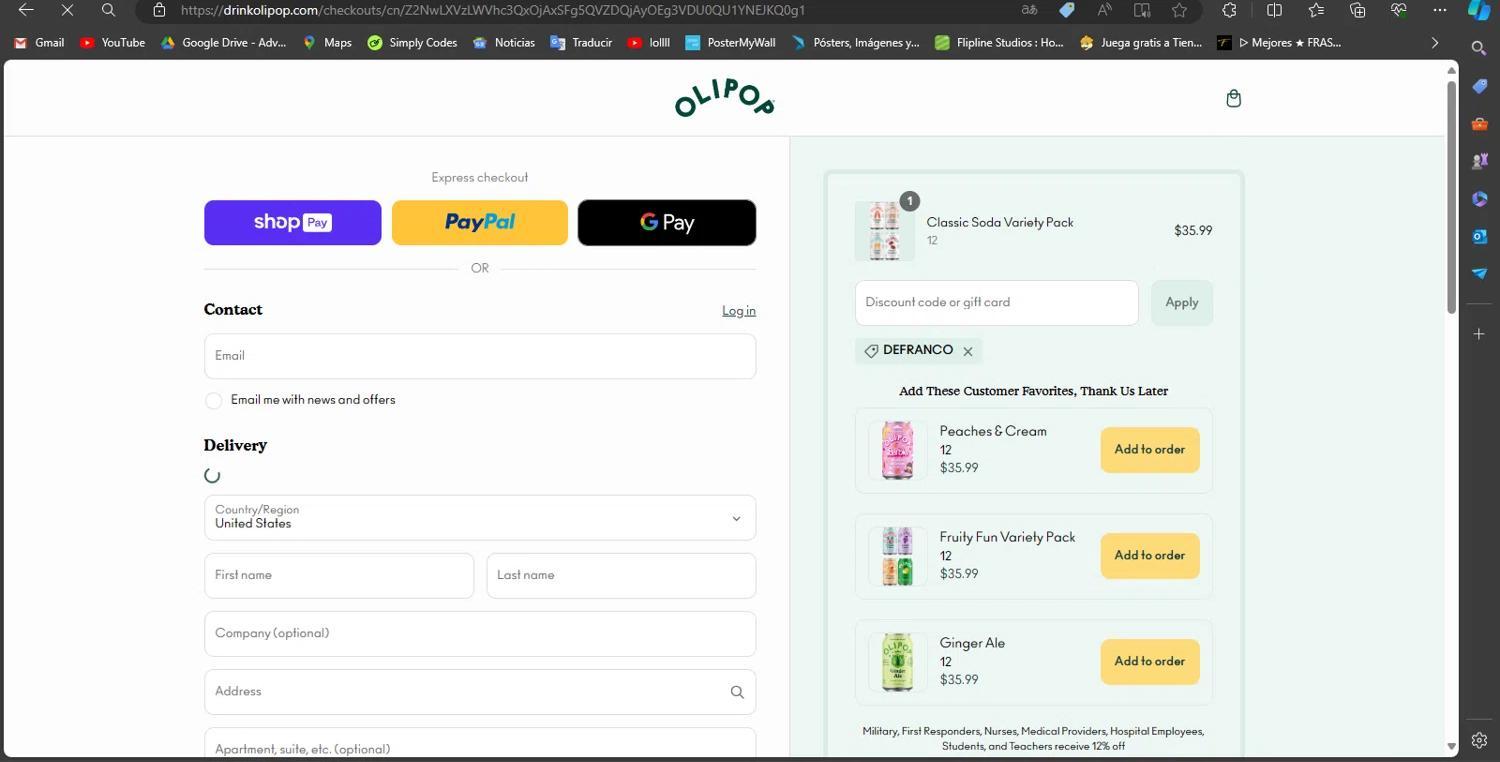Image resolution: width=1500 pixels, height=762 pixels.
Task: Click the page vertical scrollbar
Action: click(1452, 198)
